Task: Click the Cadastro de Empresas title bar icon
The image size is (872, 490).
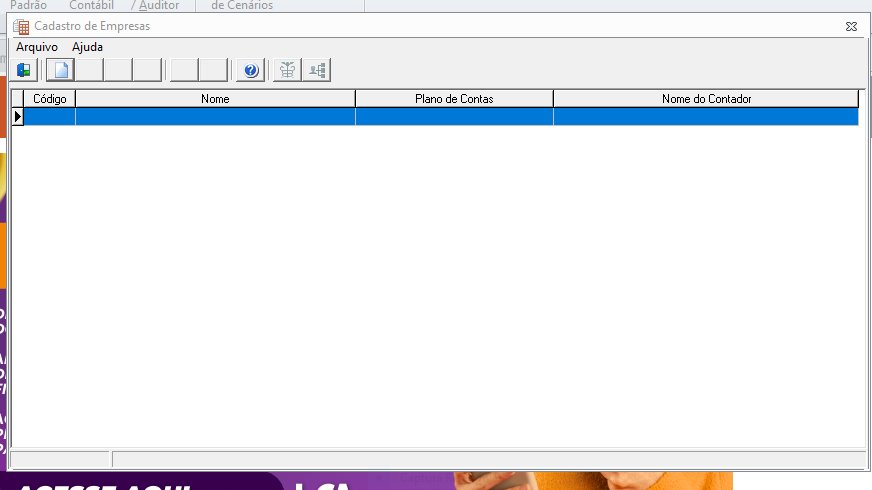Action: 21,26
